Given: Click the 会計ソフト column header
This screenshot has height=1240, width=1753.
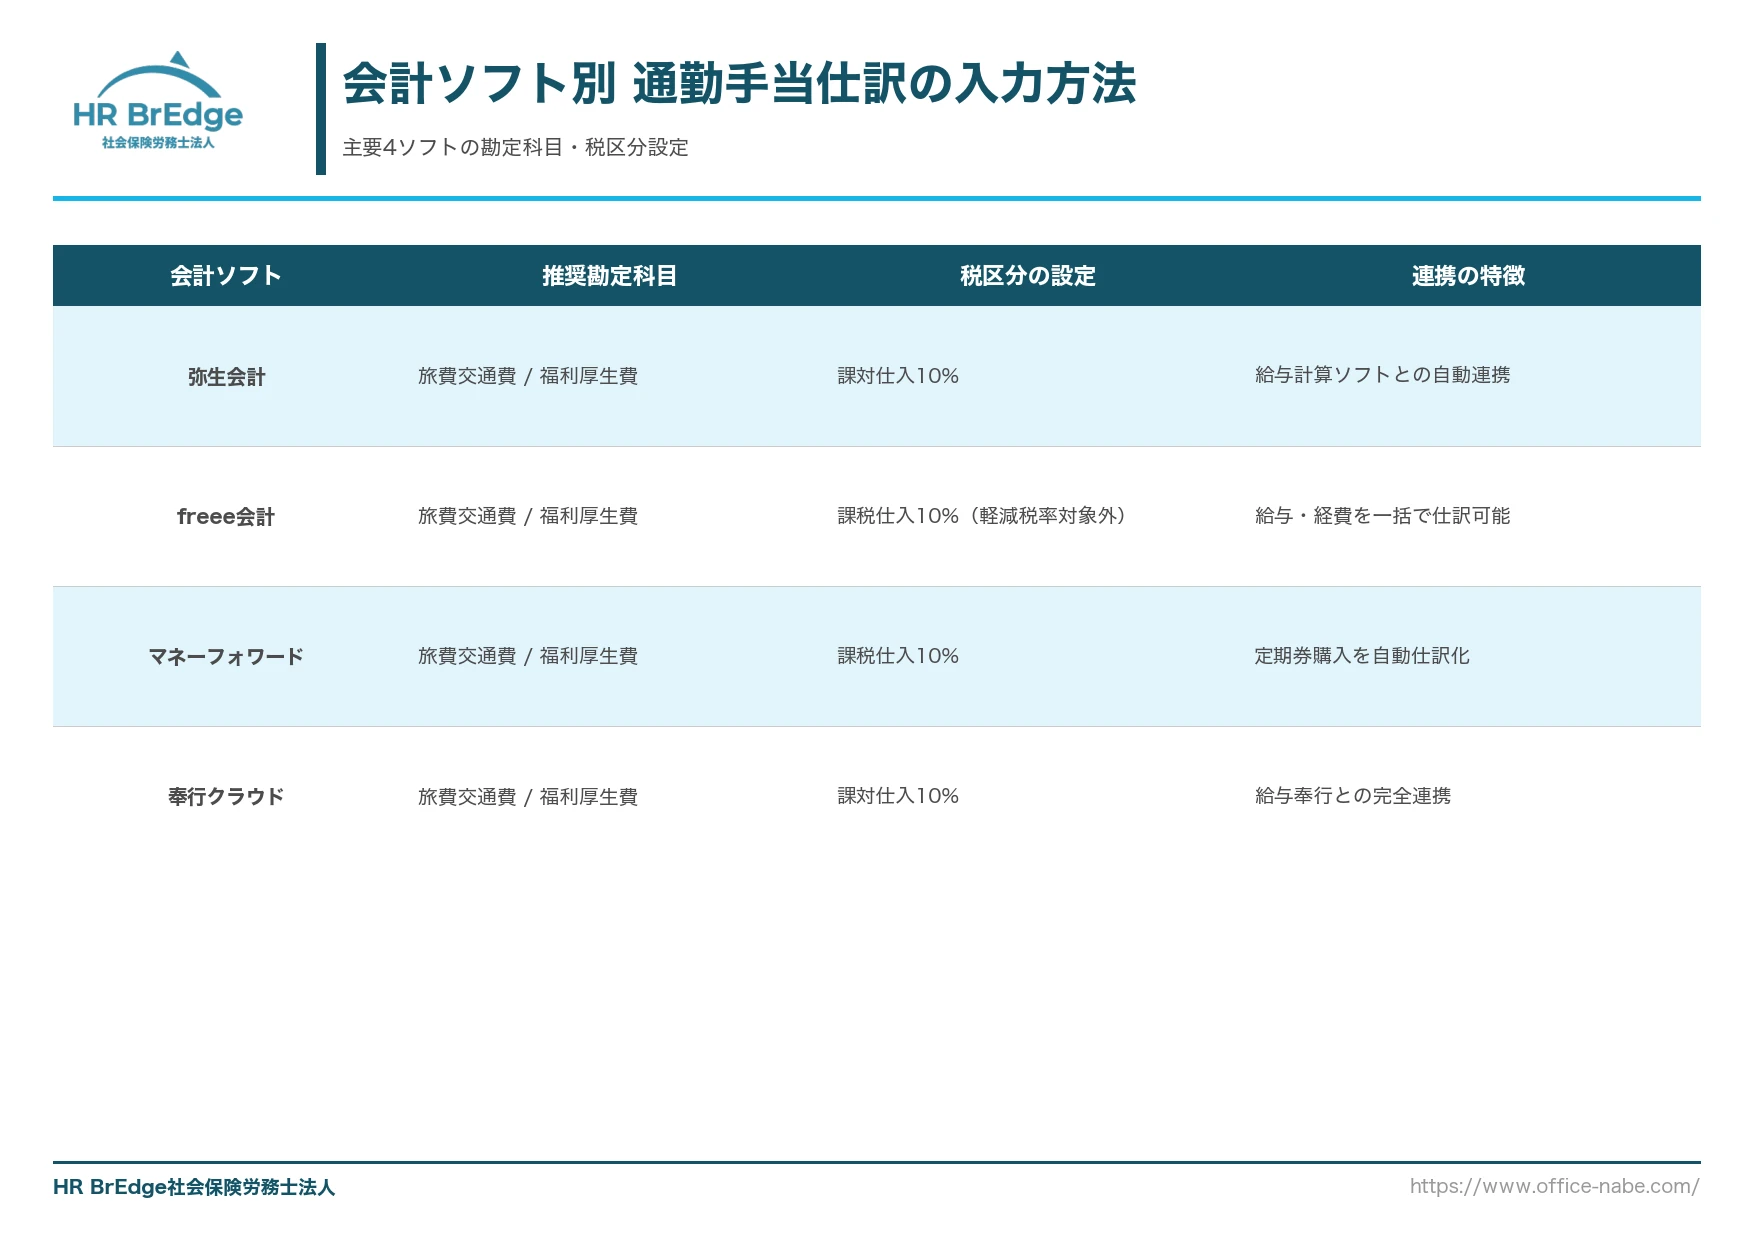Looking at the screenshot, I should point(226,276).
